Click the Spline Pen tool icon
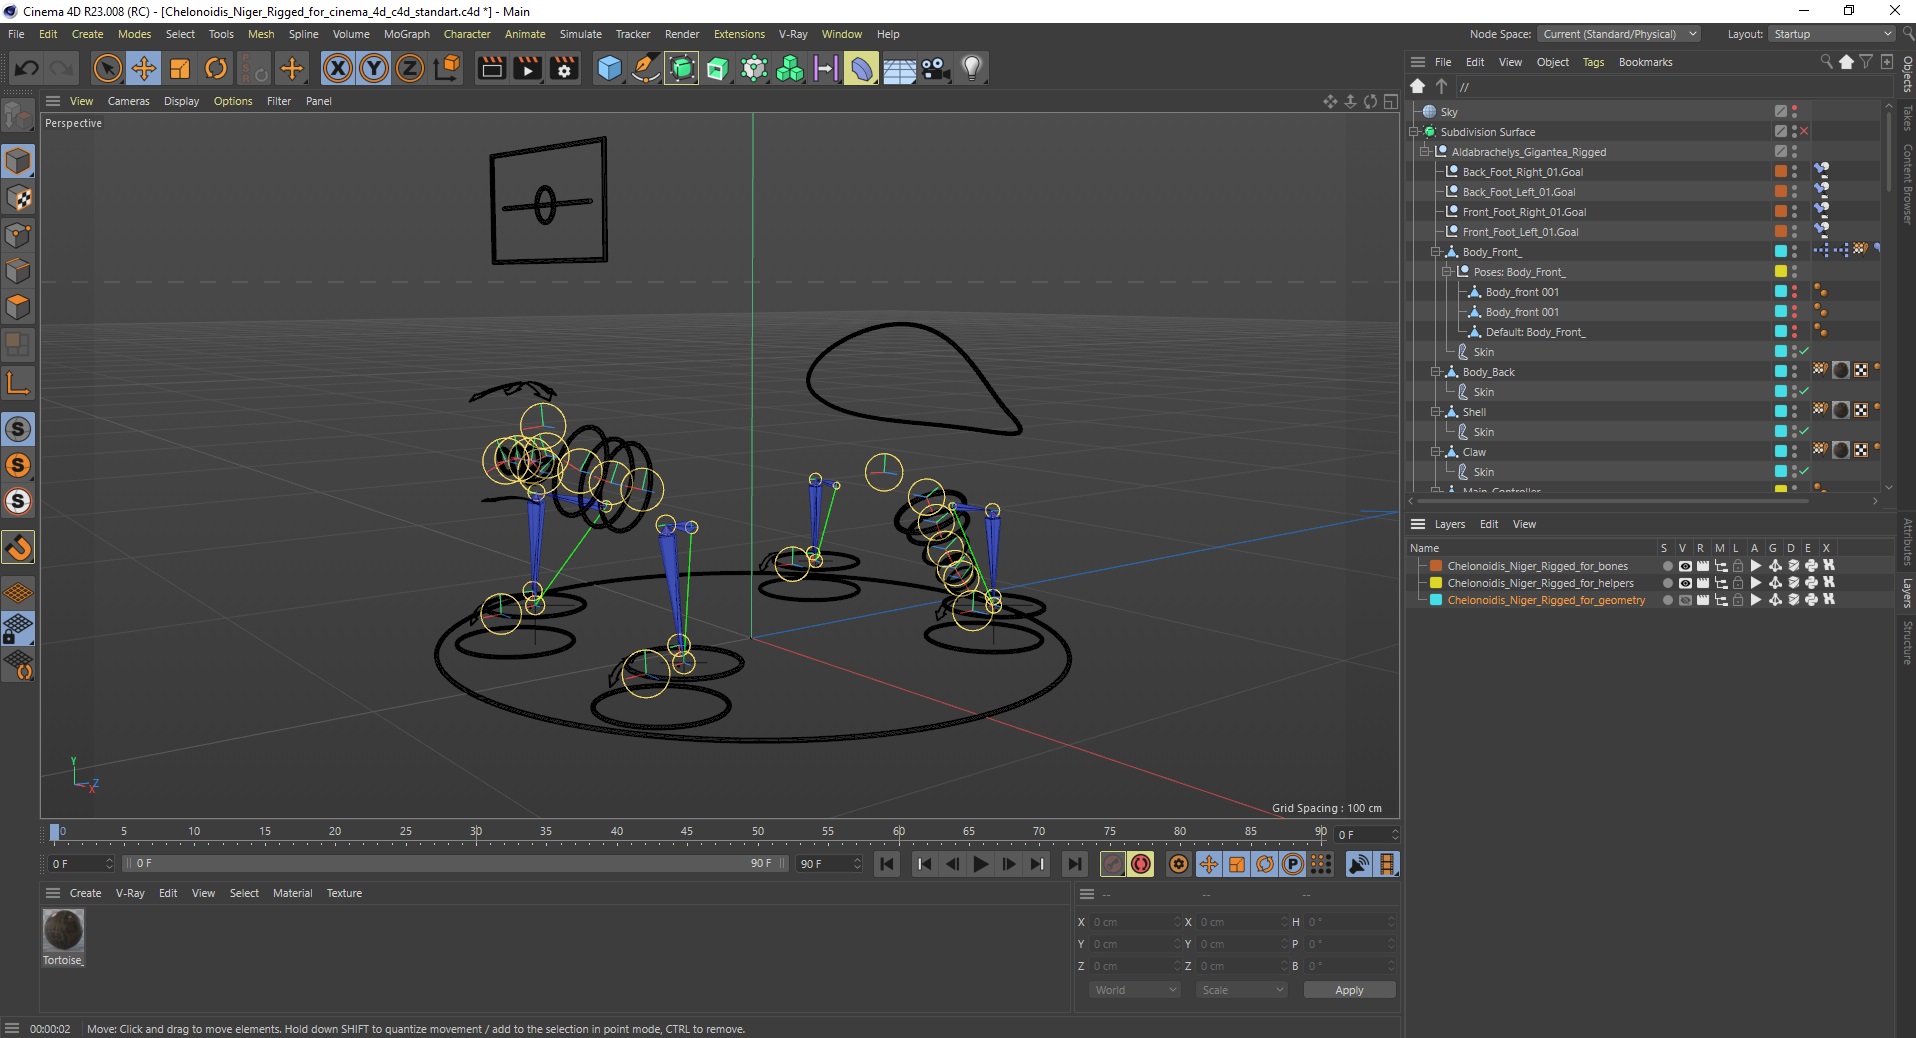Viewport: 1916px width, 1038px height. [646, 68]
